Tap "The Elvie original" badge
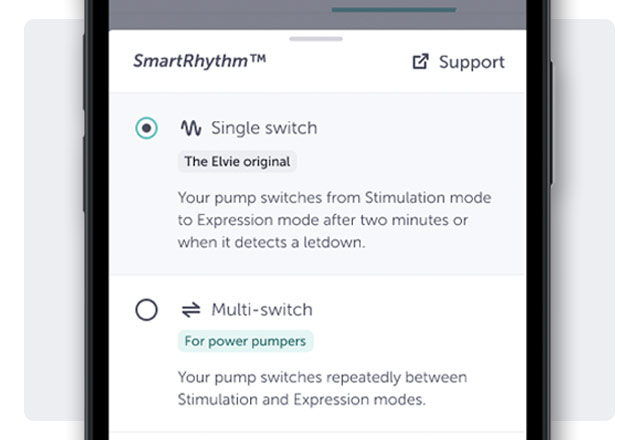The image size is (640, 440). click(237, 162)
